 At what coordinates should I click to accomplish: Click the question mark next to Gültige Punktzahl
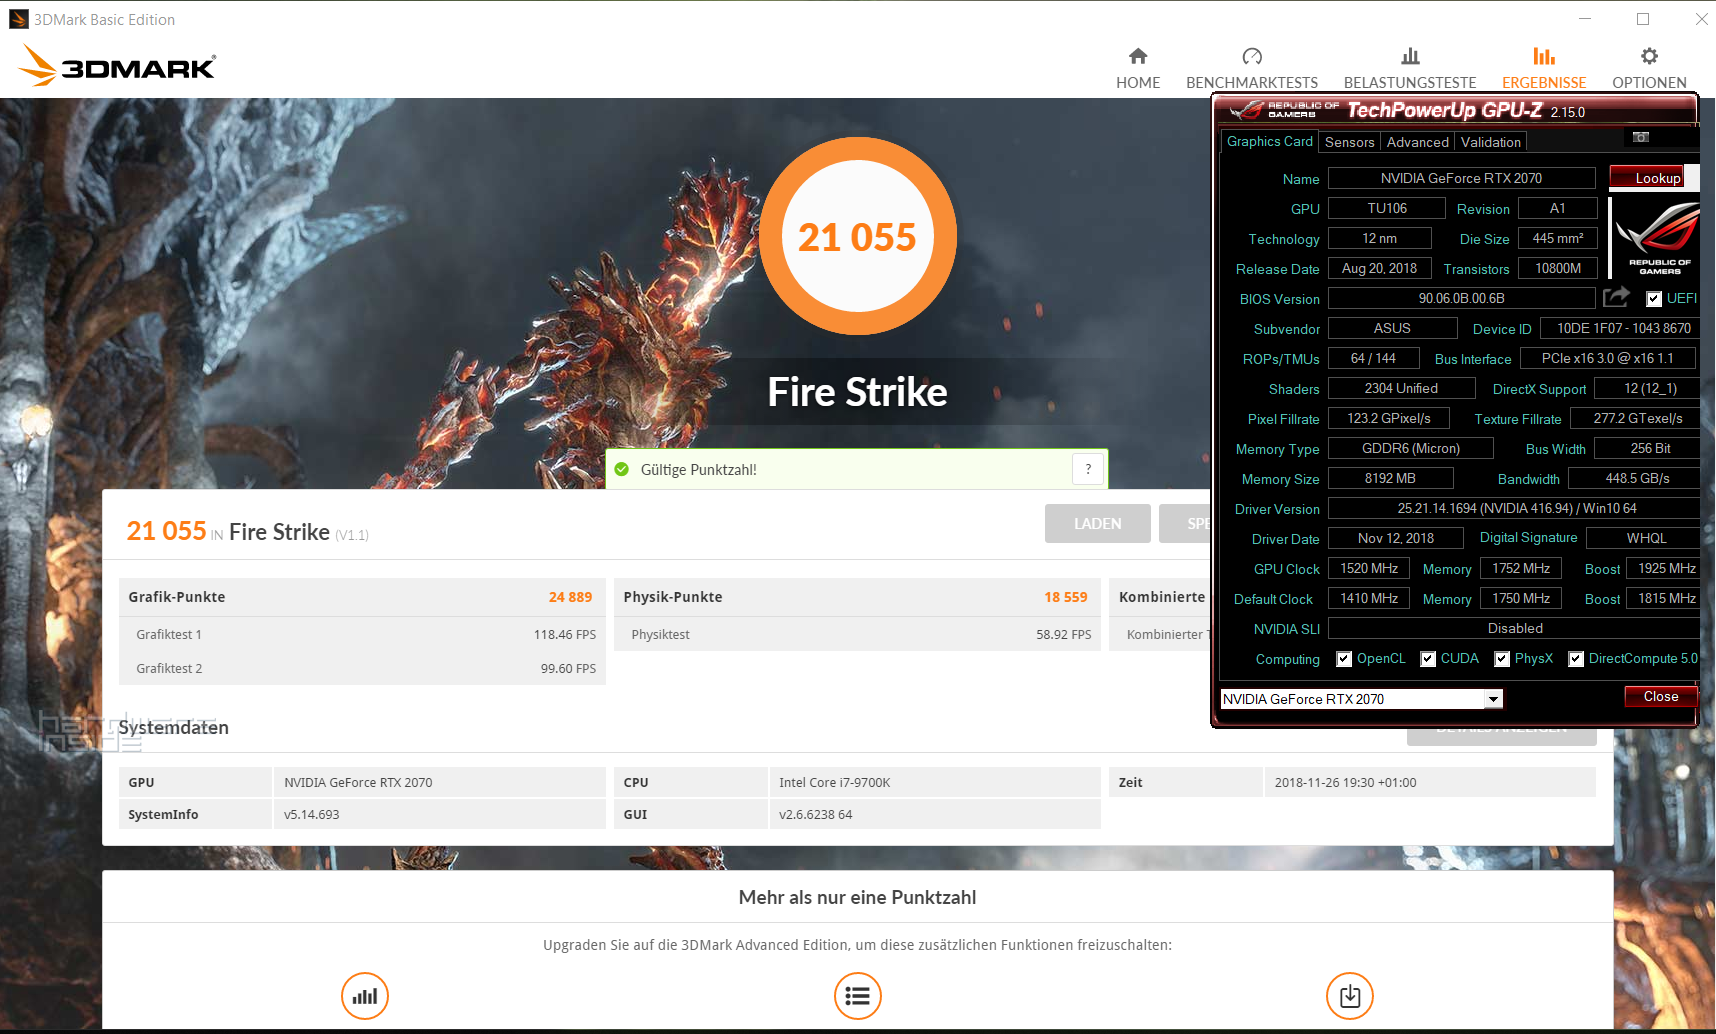pyautogui.click(x=1088, y=468)
